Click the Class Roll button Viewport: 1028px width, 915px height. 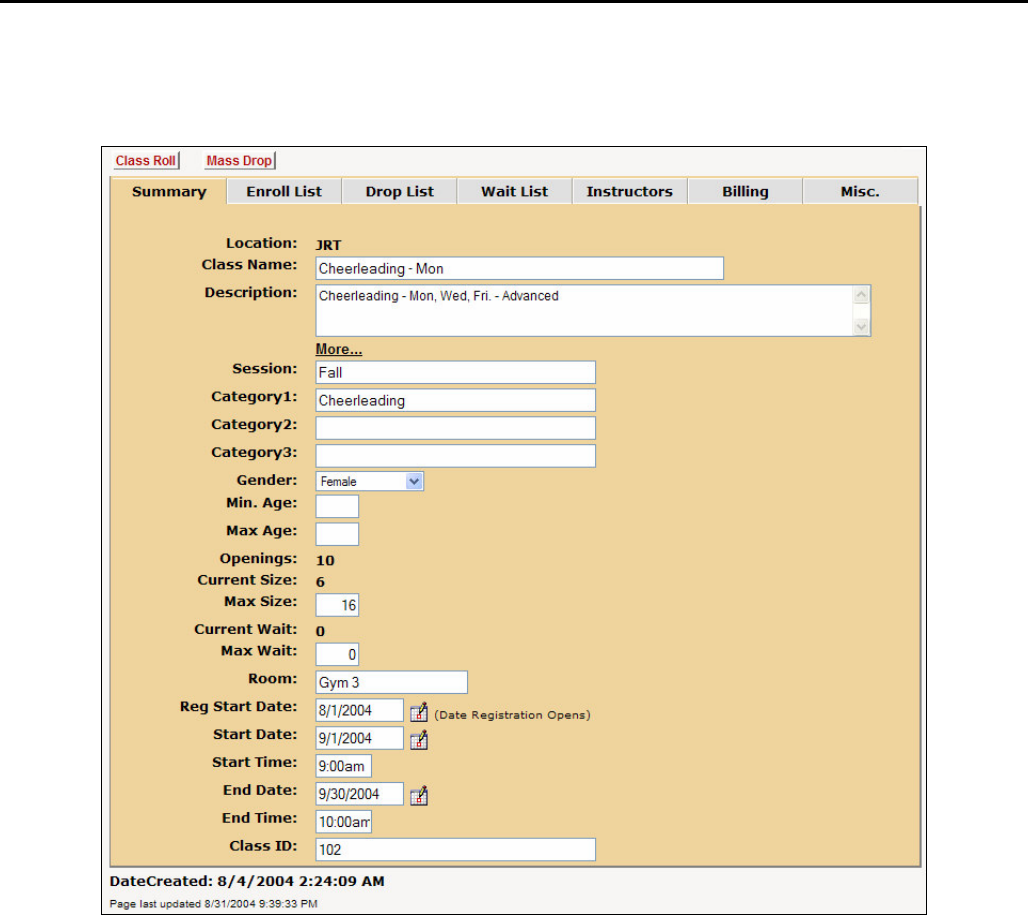click(x=146, y=161)
